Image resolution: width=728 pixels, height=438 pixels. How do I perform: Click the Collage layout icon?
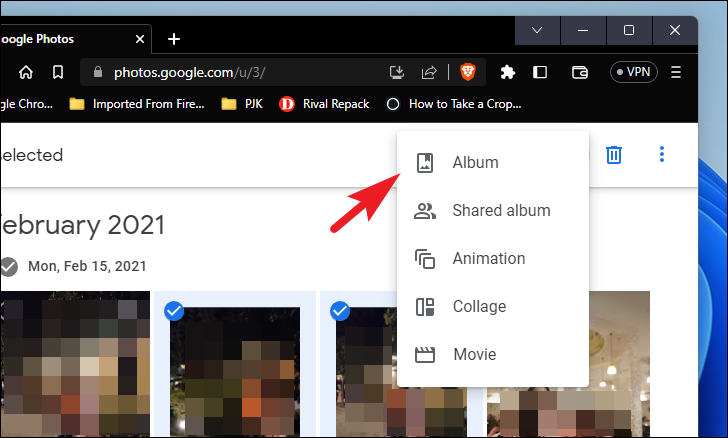[425, 307]
